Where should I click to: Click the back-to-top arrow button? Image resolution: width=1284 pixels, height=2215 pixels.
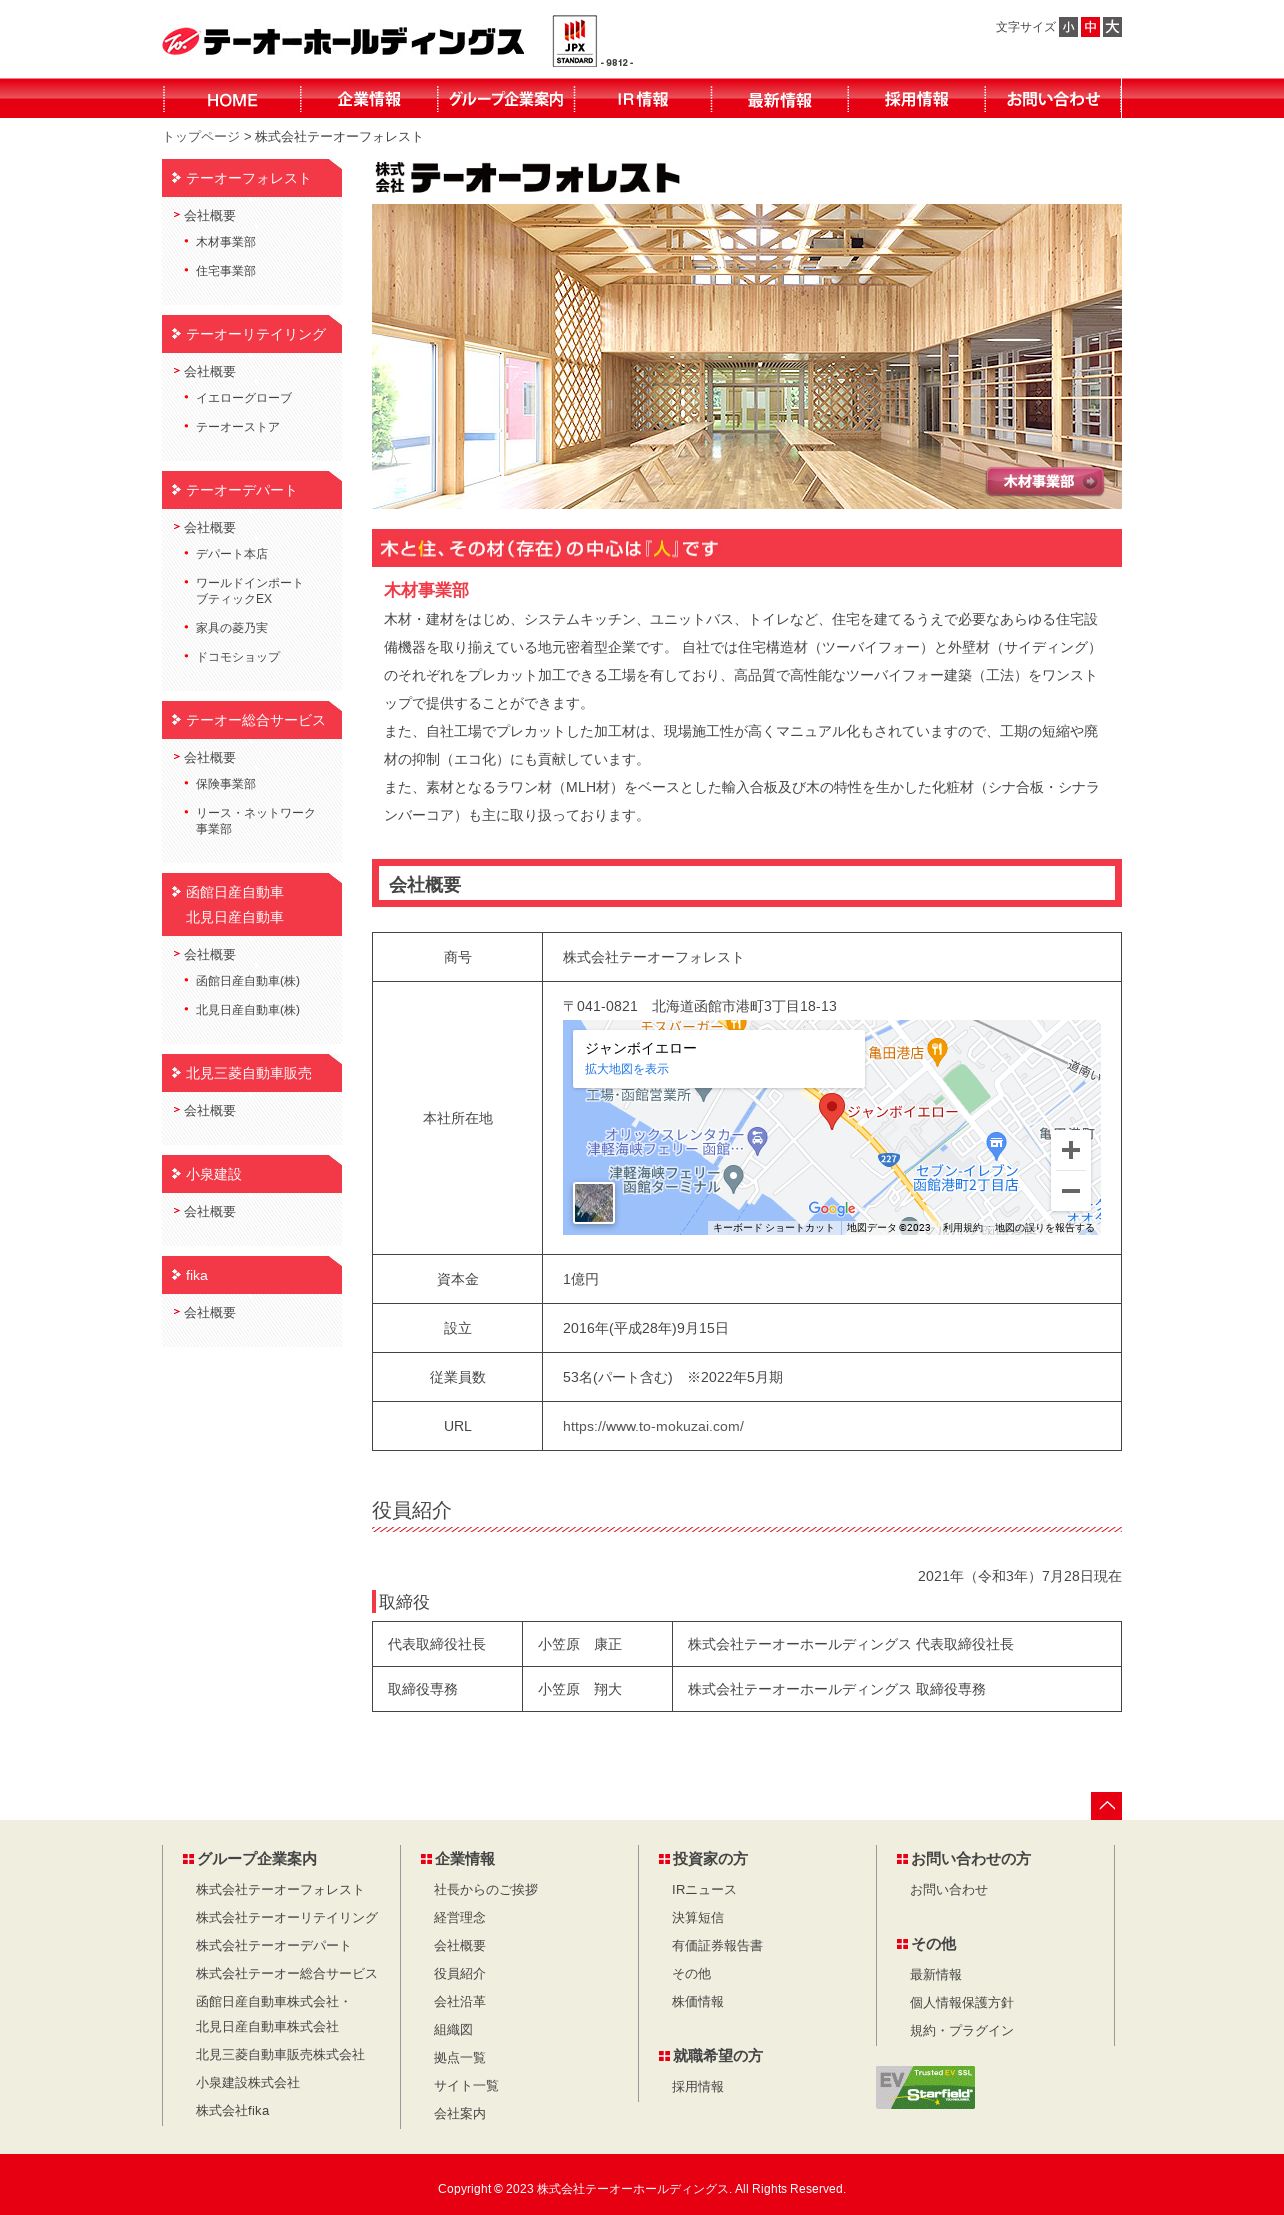[1106, 1805]
